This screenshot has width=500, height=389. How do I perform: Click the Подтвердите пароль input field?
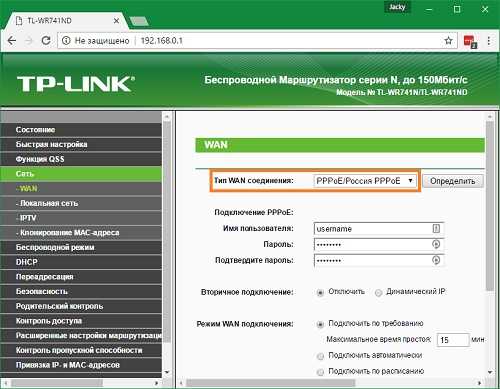click(x=379, y=260)
